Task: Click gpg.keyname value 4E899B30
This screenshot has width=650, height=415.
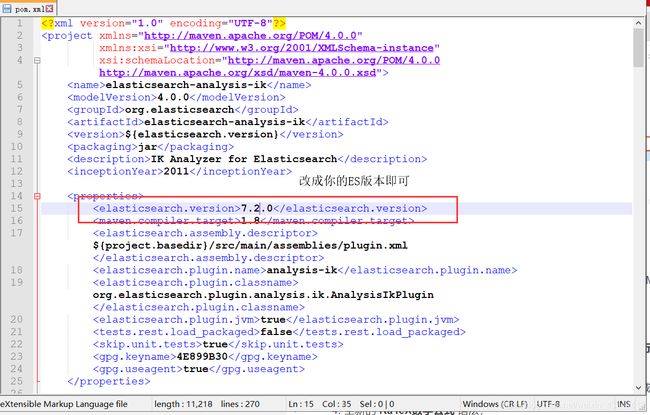Action: 202,357
